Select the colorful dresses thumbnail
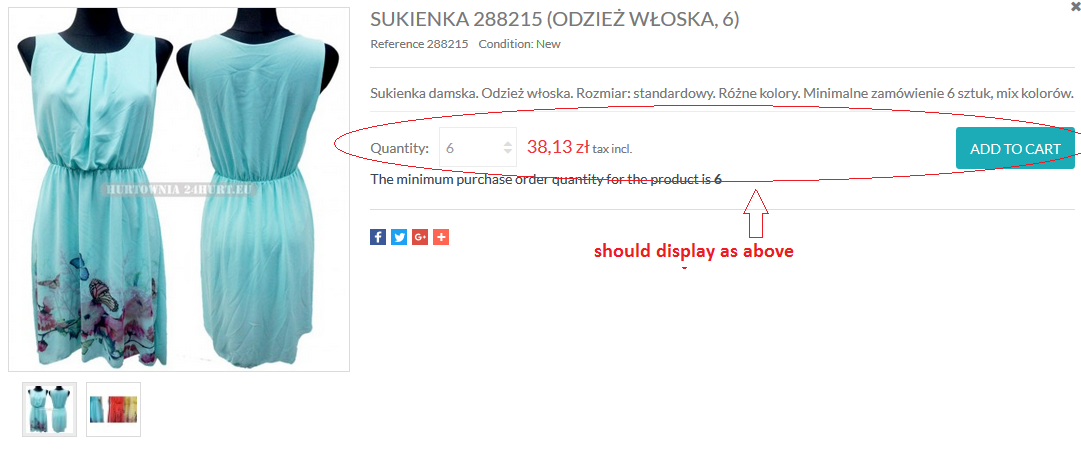The image size is (1081, 450). click(x=113, y=409)
